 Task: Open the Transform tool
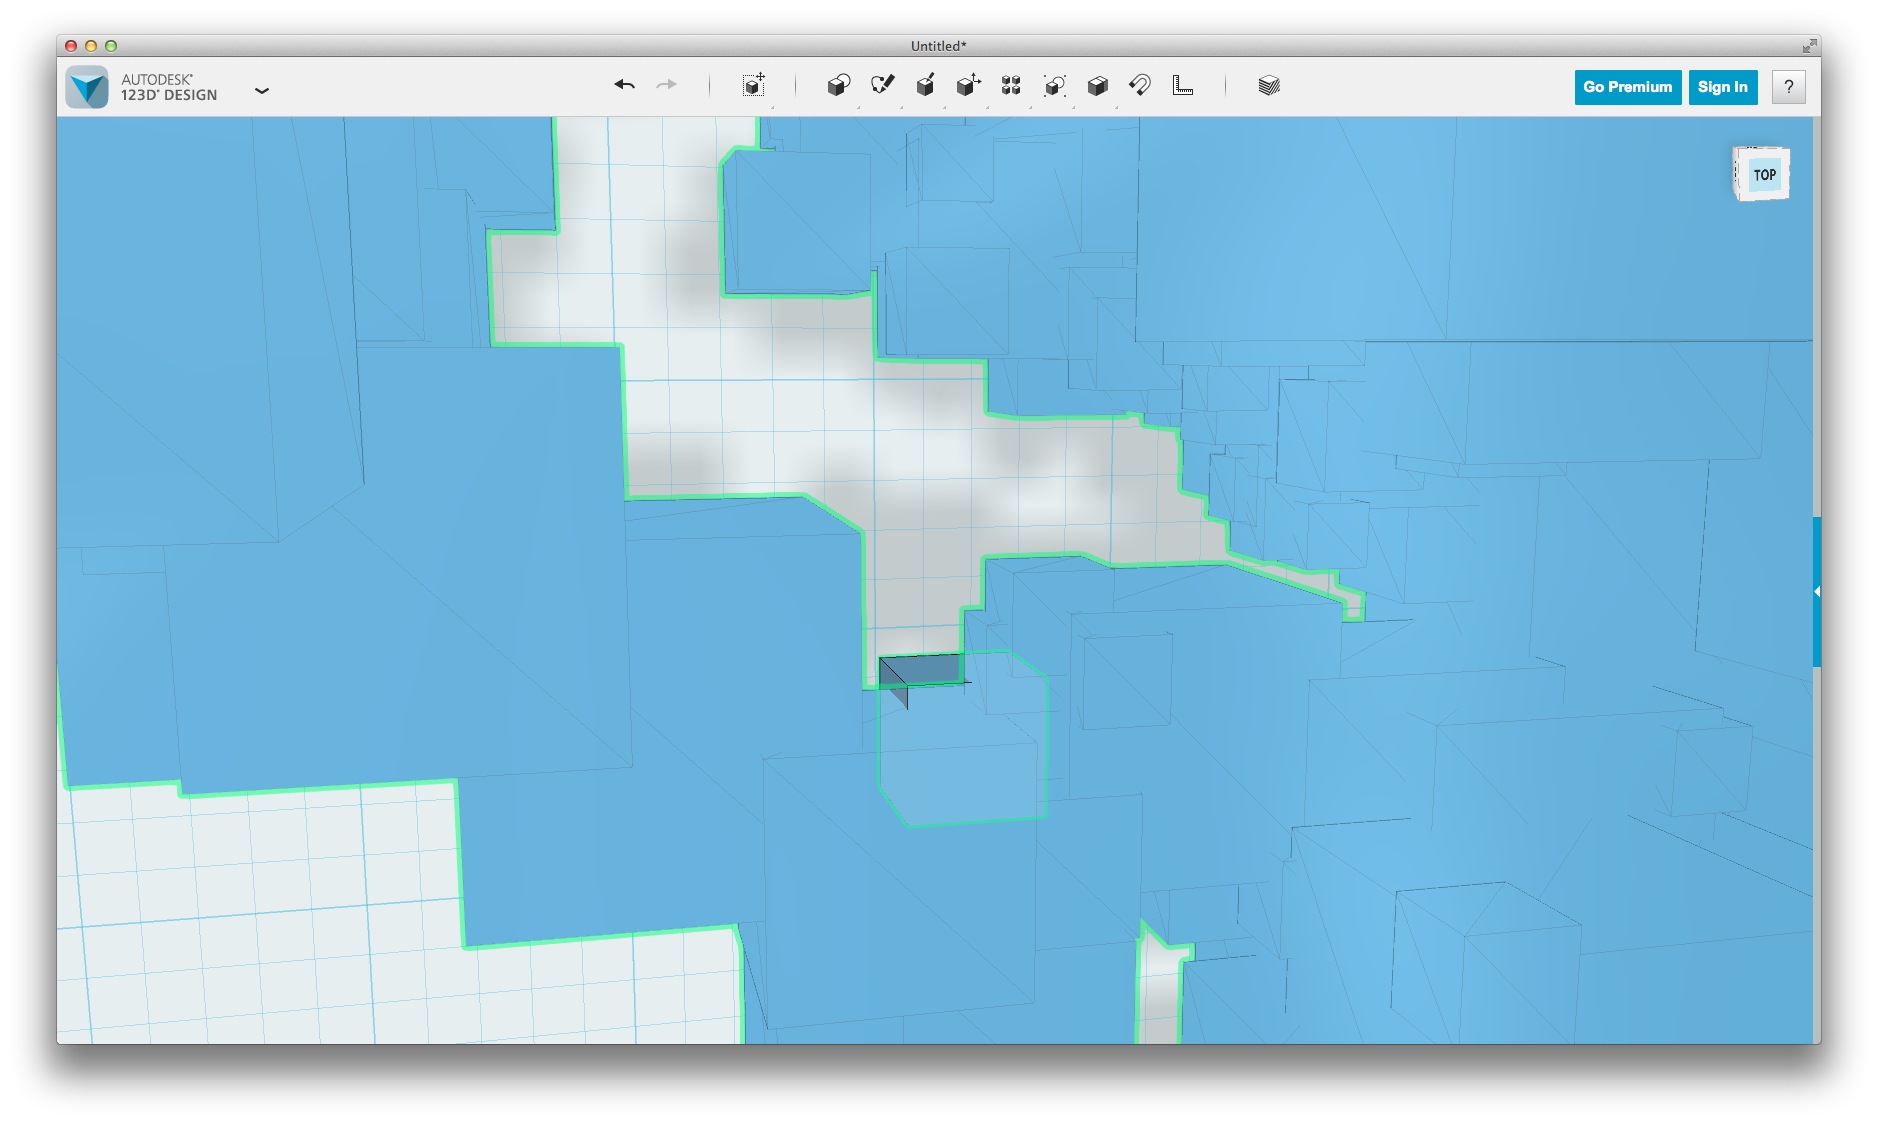[754, 85]
